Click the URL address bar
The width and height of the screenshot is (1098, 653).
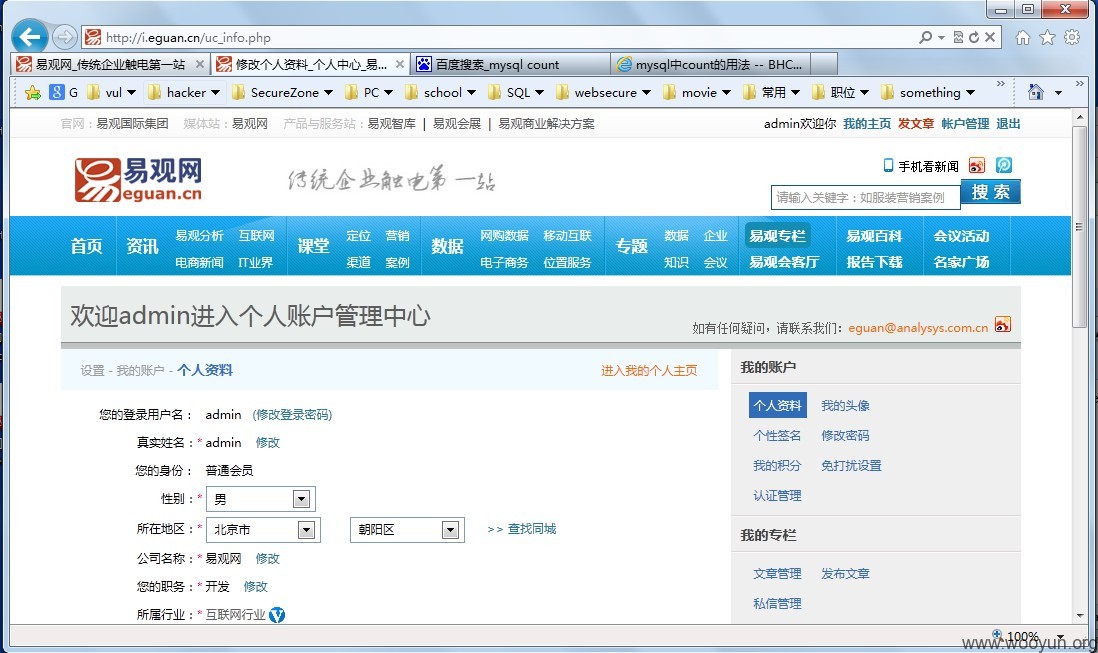click(497, 37)
